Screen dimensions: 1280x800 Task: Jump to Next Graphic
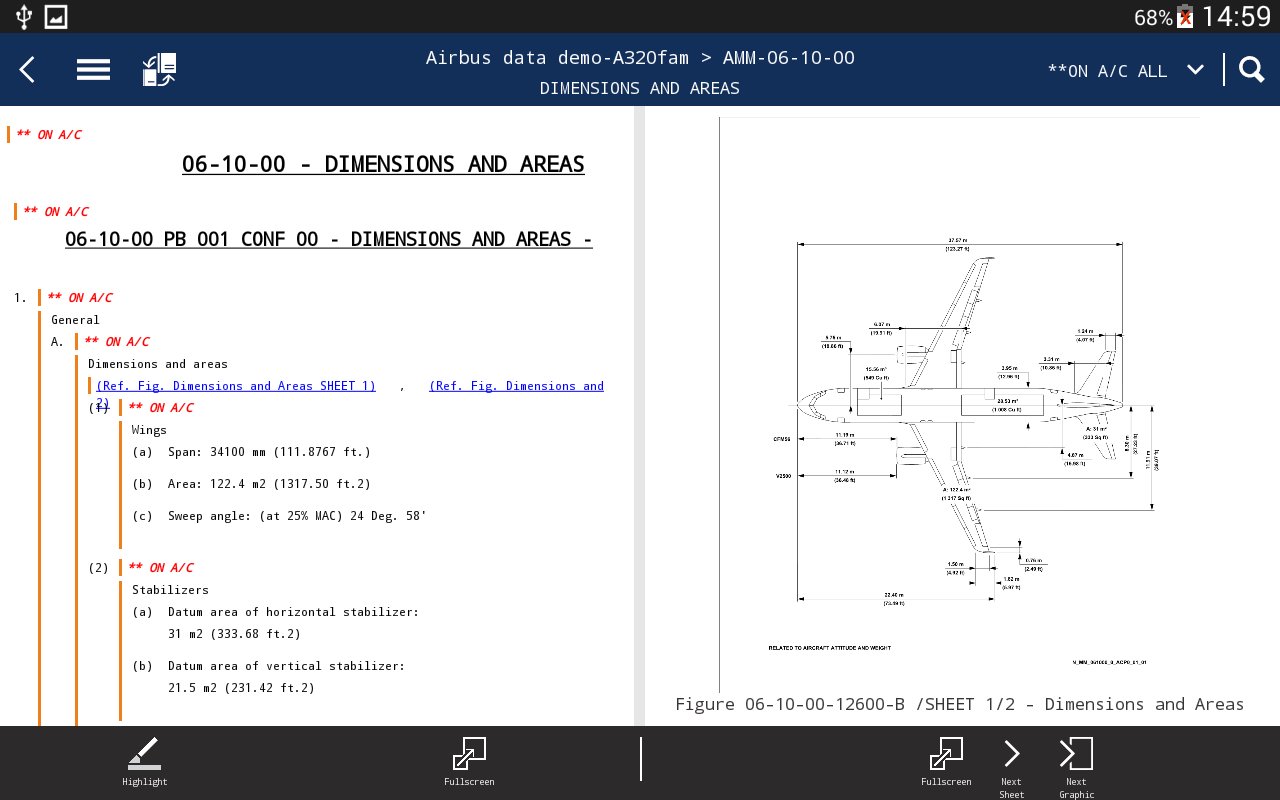(x=1076, y=761)
